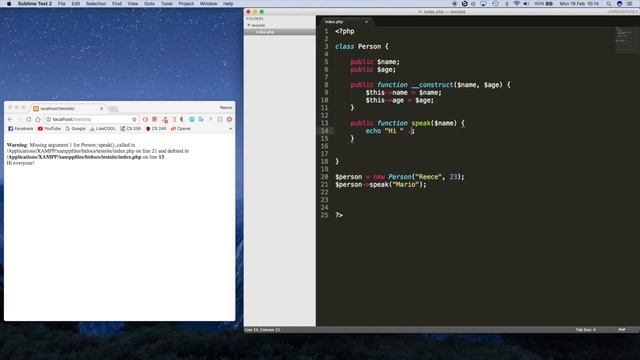640x360 pixels.
Task: Reload the localhost page
Action: 29,119
